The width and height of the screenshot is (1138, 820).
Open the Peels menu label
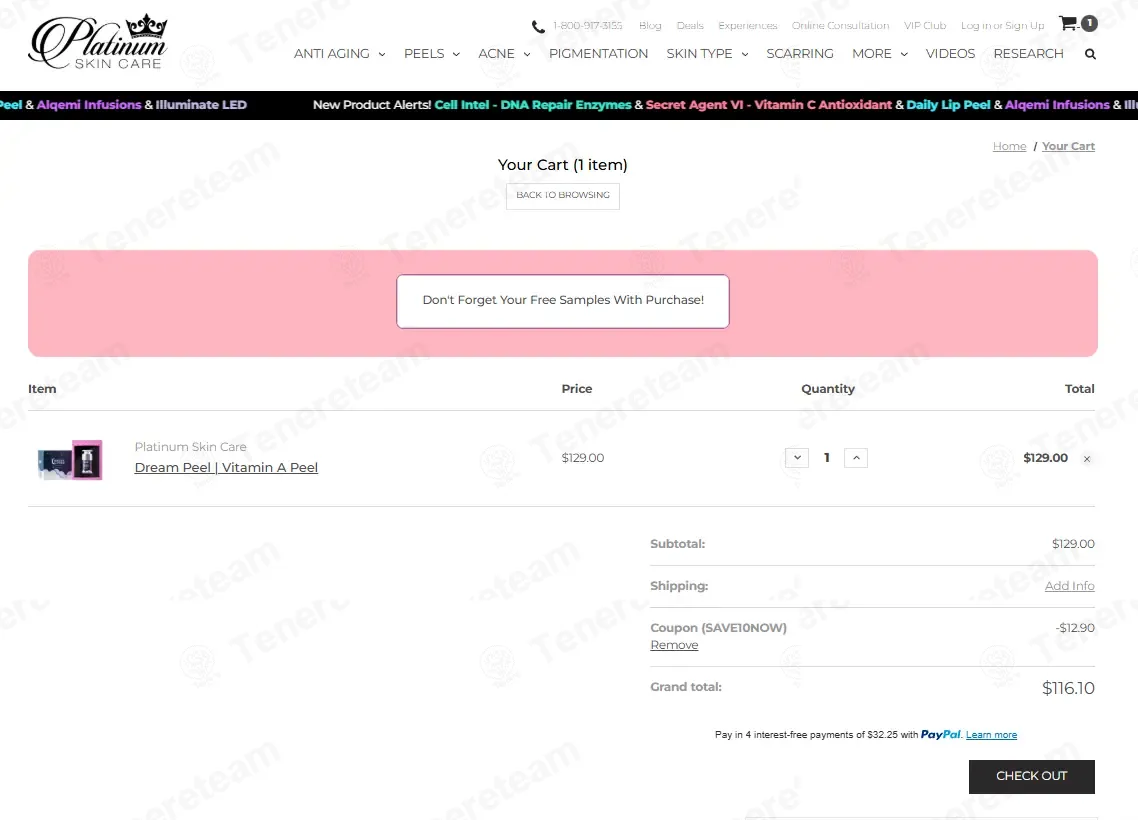tap(424, 54)
